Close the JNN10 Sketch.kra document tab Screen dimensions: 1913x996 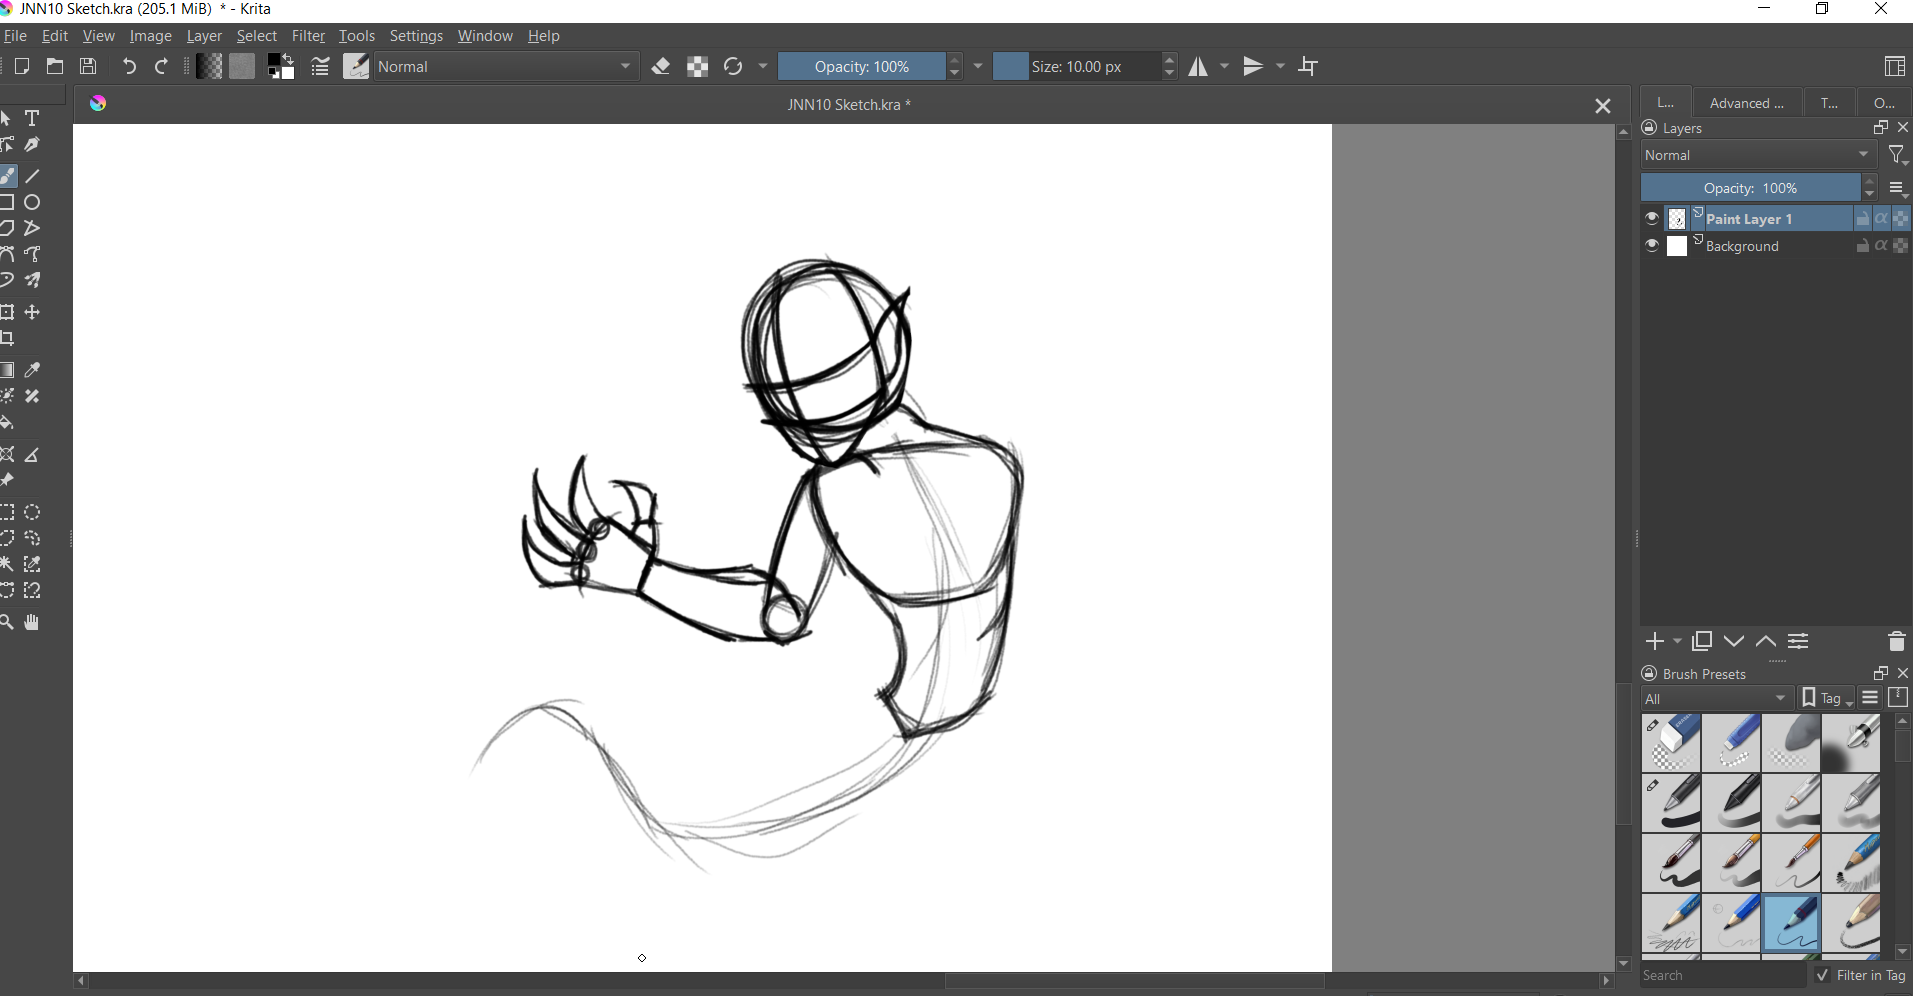1603,106
